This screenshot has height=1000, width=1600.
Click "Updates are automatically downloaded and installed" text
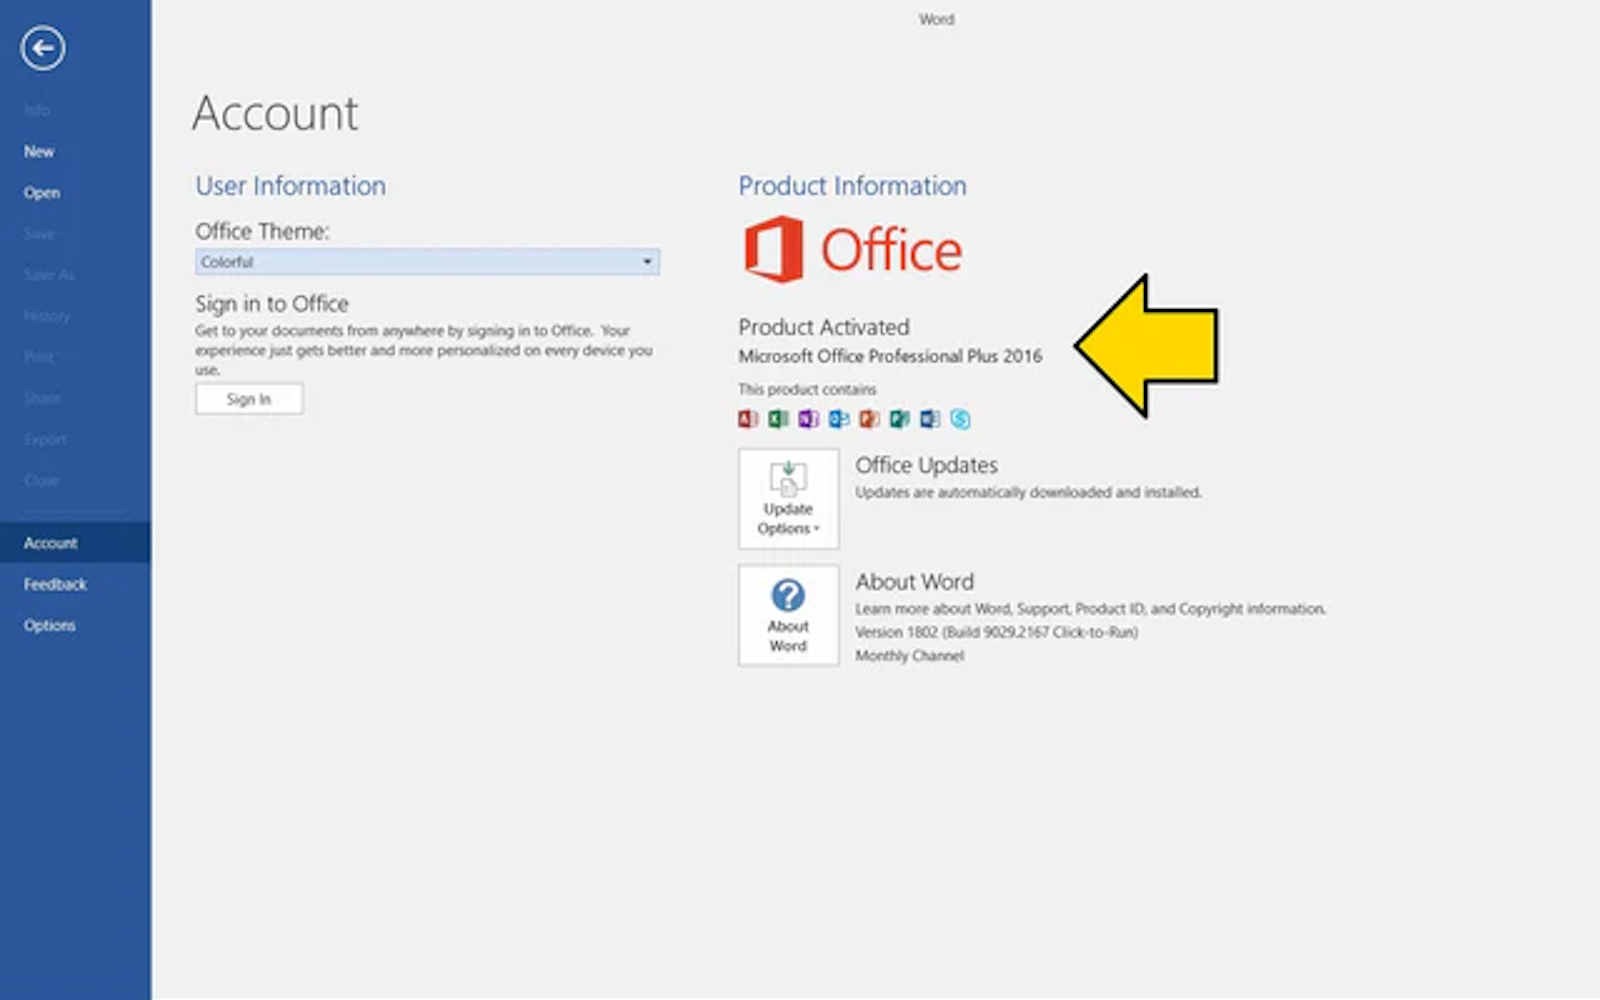pos(1028,492)
